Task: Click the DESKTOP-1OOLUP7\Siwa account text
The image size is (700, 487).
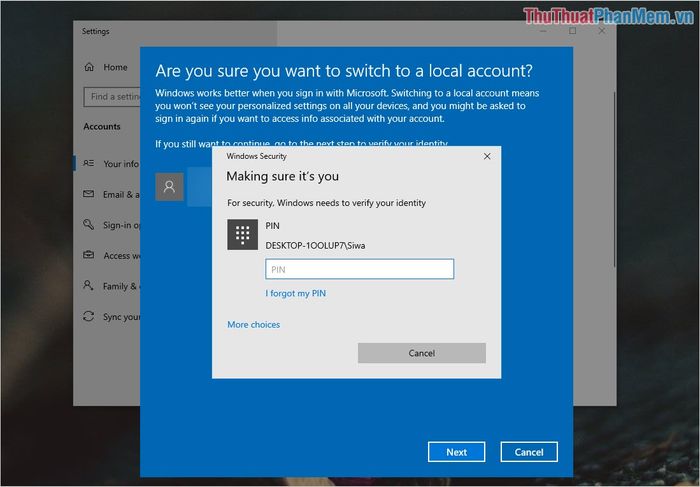Action: pyautogui.click(x=315, y=246)
